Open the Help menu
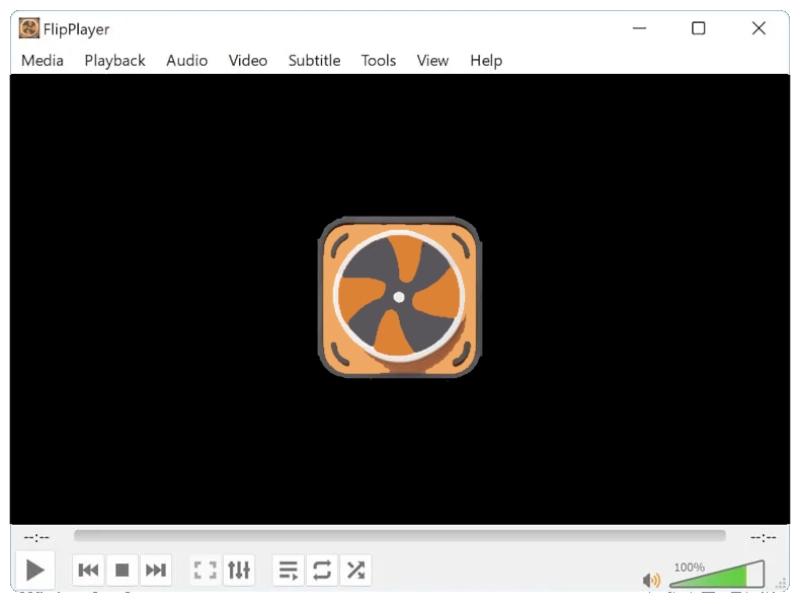 (486, 60)
